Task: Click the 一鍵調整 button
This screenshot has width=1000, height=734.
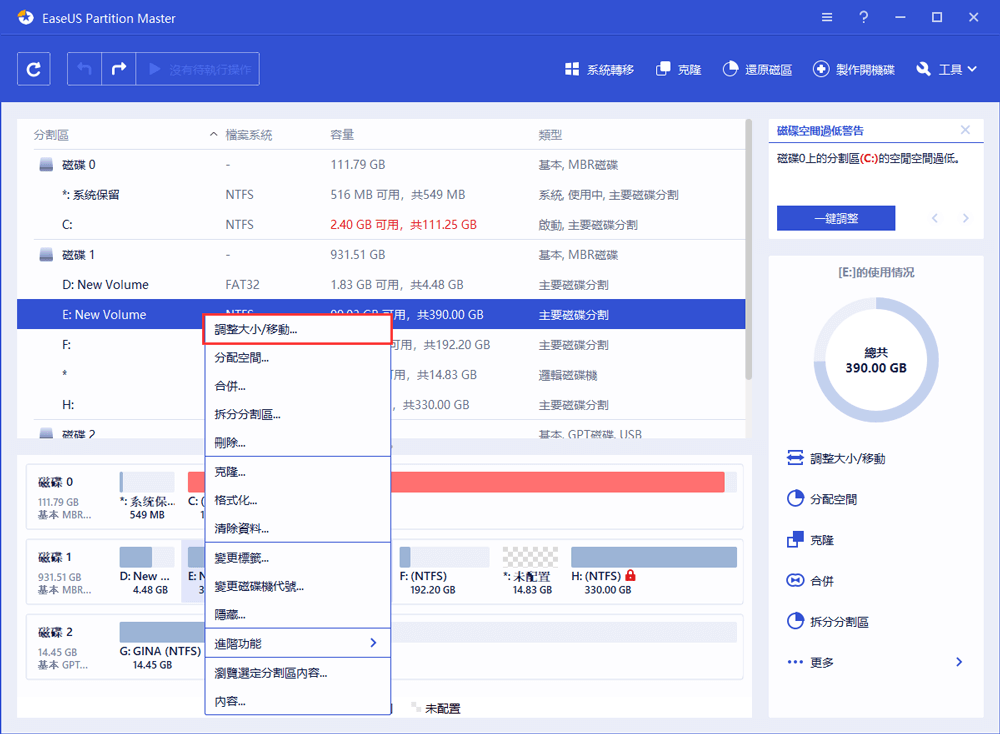Action: (835, 218)
